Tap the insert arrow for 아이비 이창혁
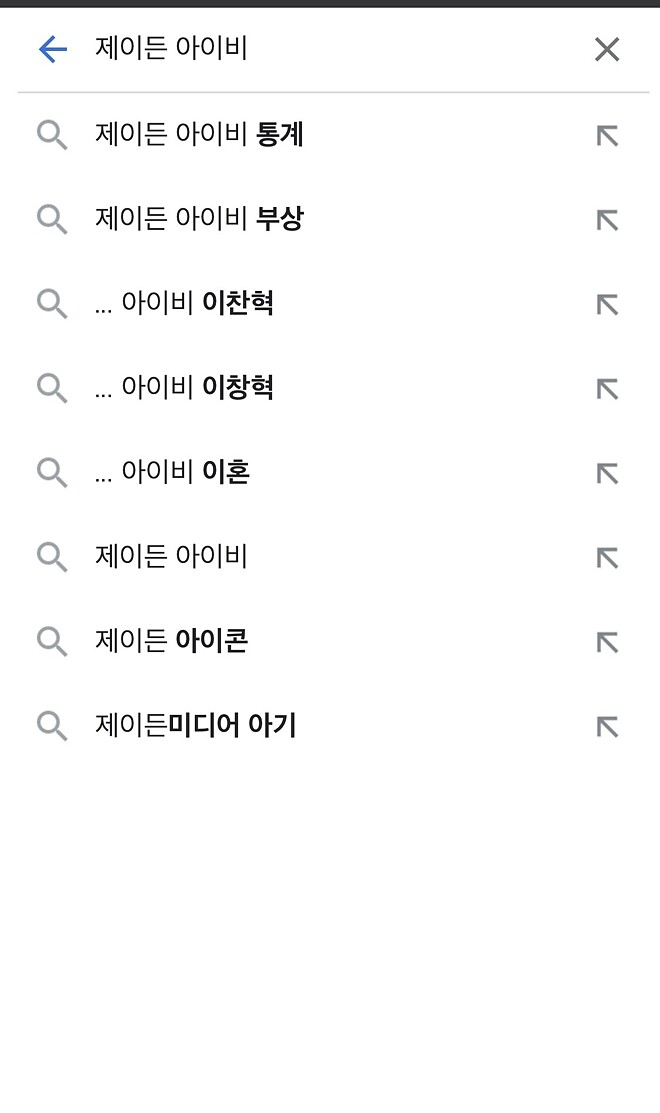 point(607,388)
